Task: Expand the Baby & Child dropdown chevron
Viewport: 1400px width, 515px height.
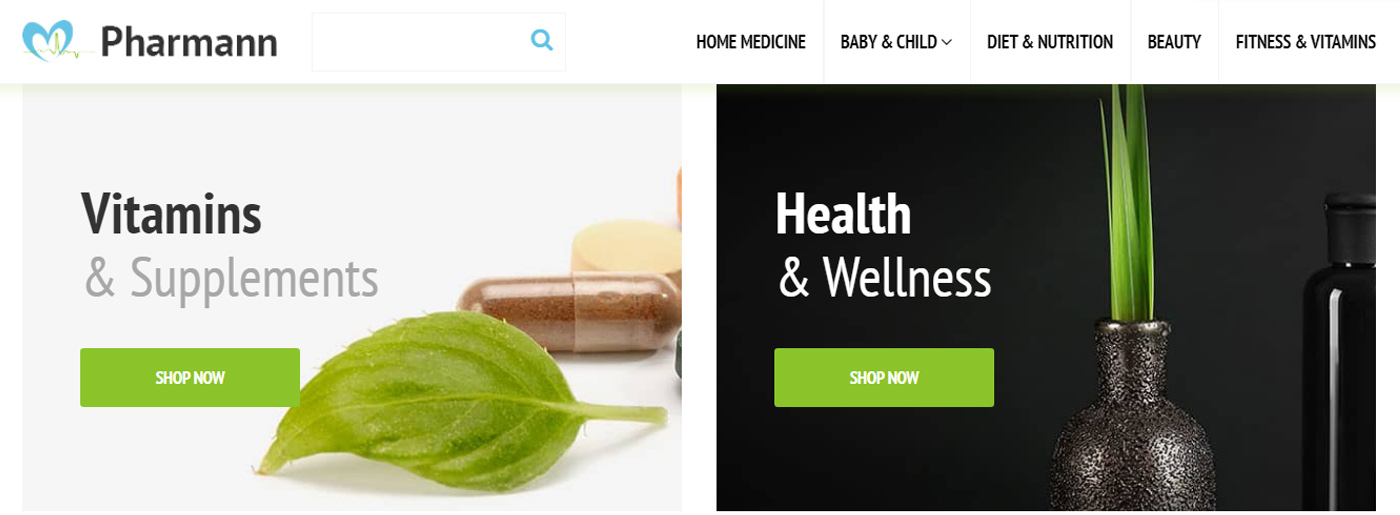Action: [x=947, y=42]
